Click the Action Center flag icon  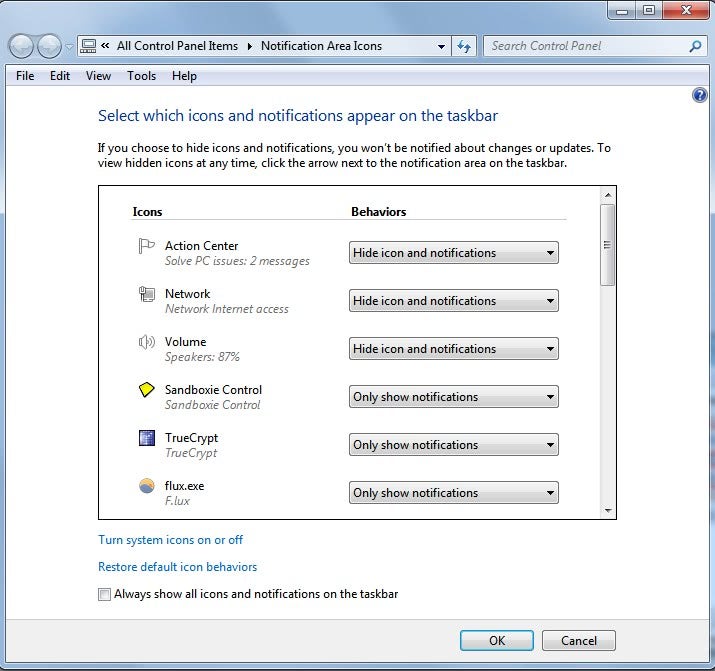146,246
